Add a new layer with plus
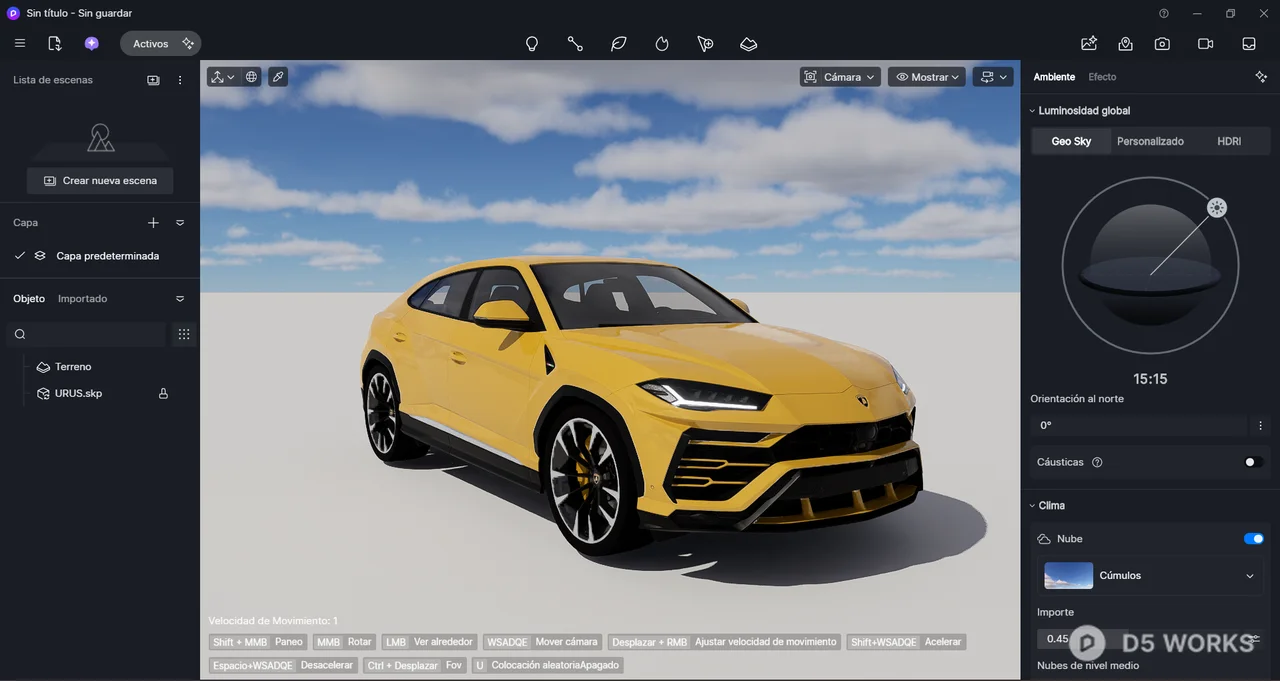Image resolution: width=1280 pixels, height=681 pixels. pos(153,223)
